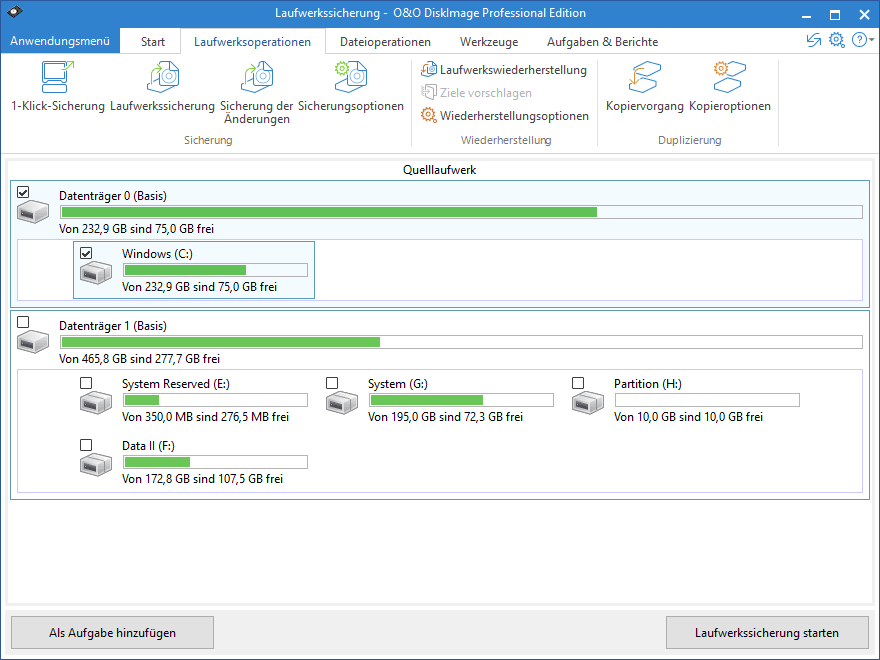This screenshot has height=660, width=880.
Task: Select the Ziele vorschlagen option
Action: 476,93
